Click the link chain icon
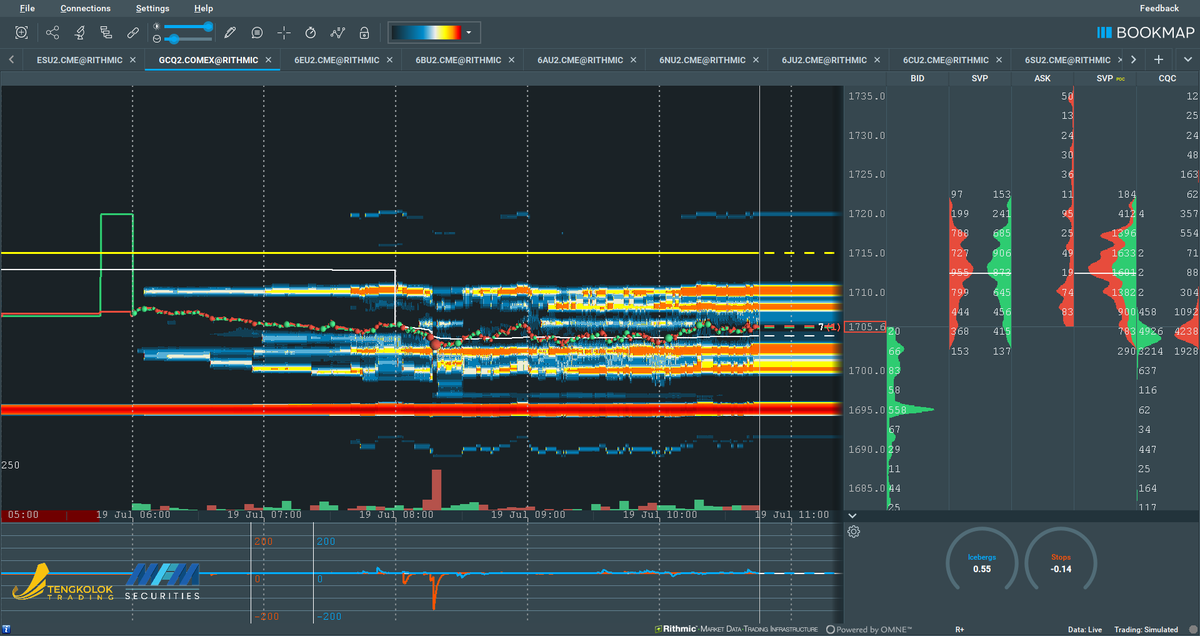Image resolution: width=1200 pixels, height=636 pixels. pos(133,33)
